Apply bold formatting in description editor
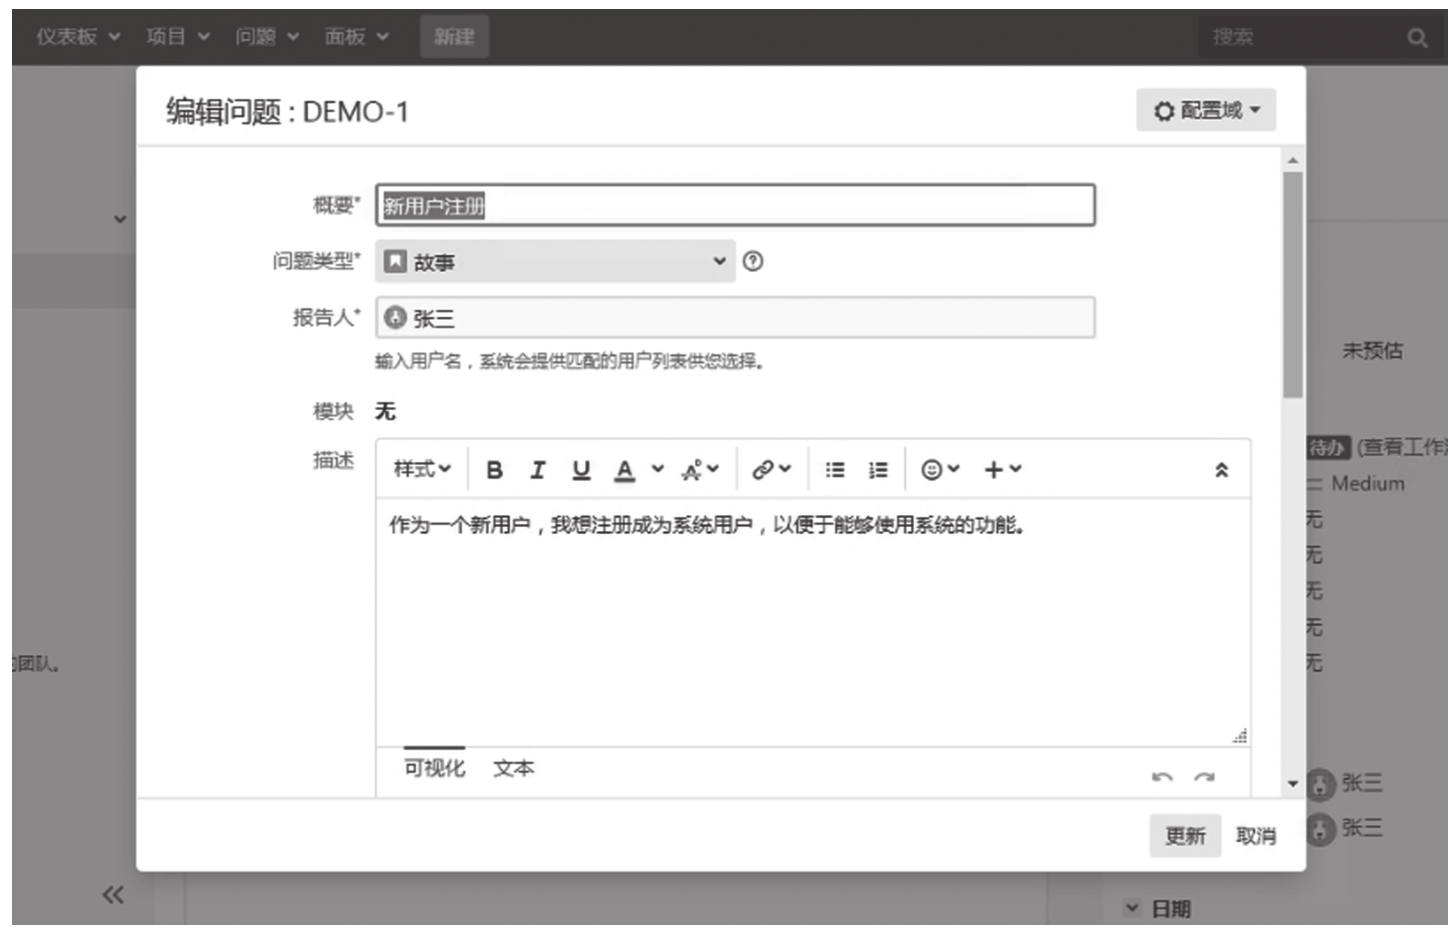 [494, 470]
